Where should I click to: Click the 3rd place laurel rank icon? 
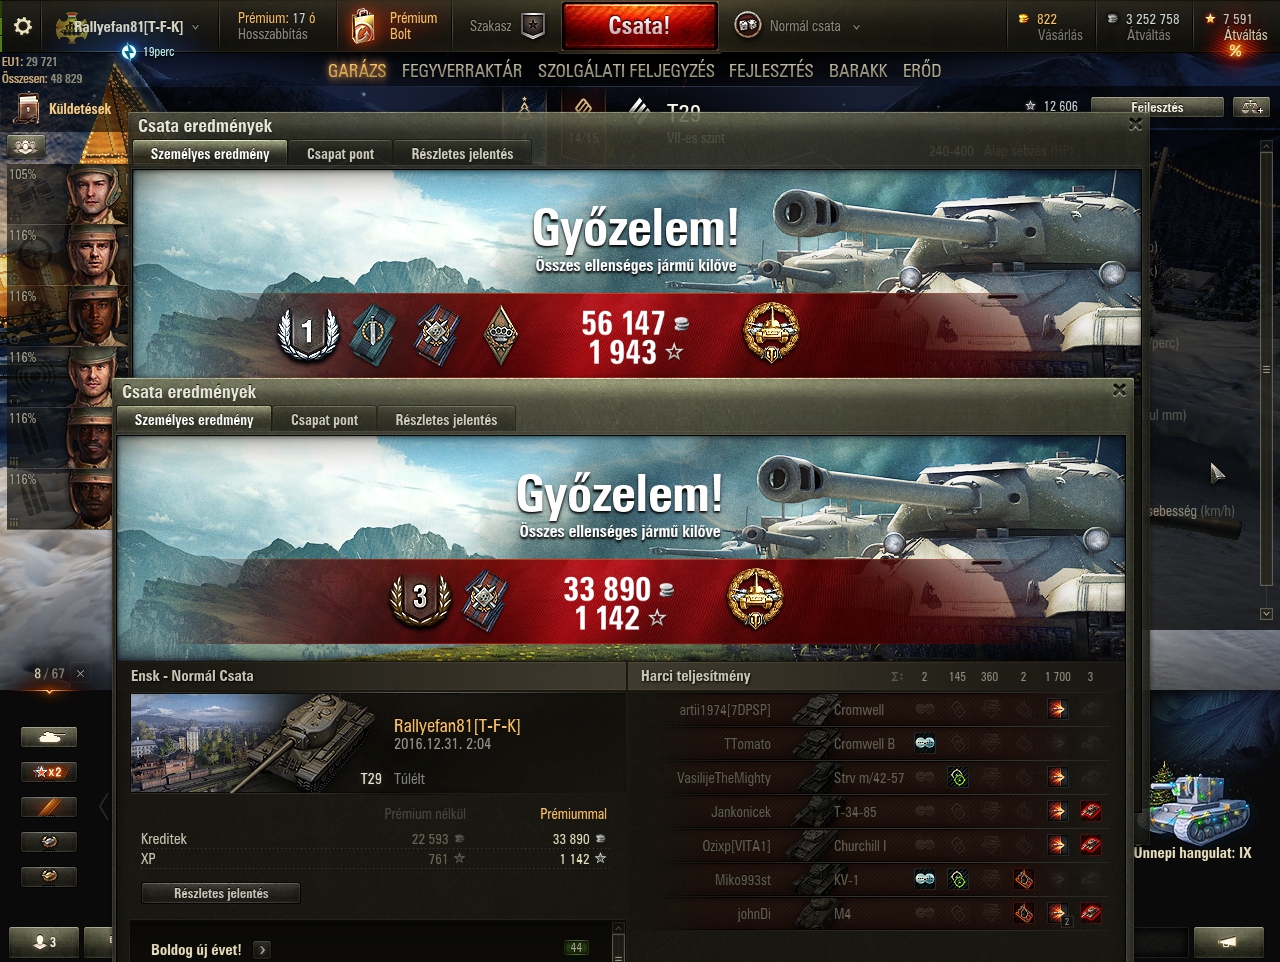(x=420, y=598)
